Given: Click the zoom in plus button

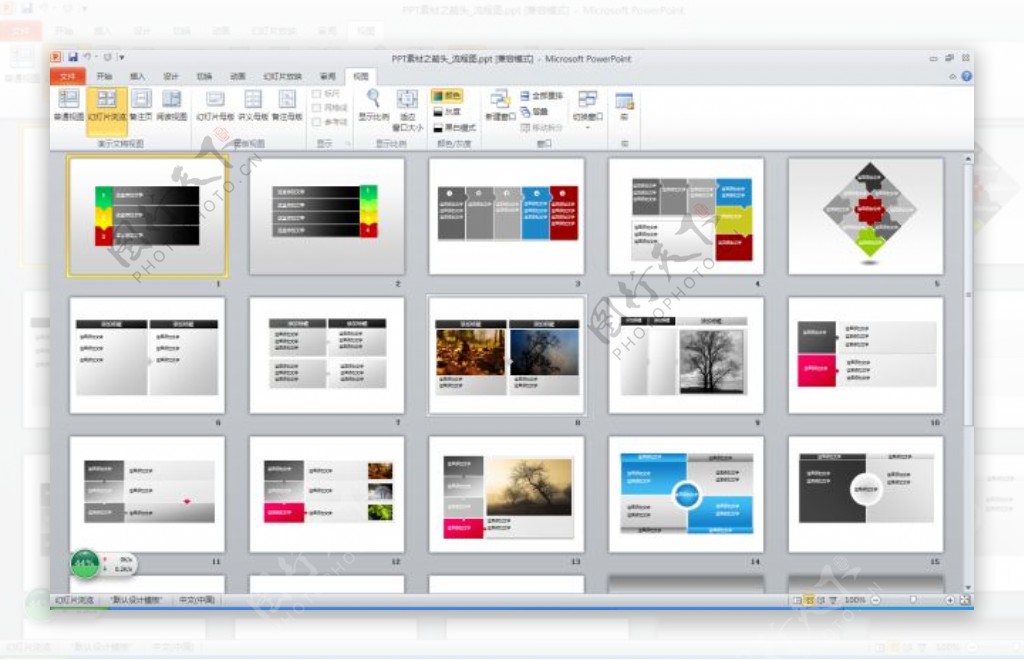Looking at the screenshot, I should pyautogui.click(x=950, y=600).
